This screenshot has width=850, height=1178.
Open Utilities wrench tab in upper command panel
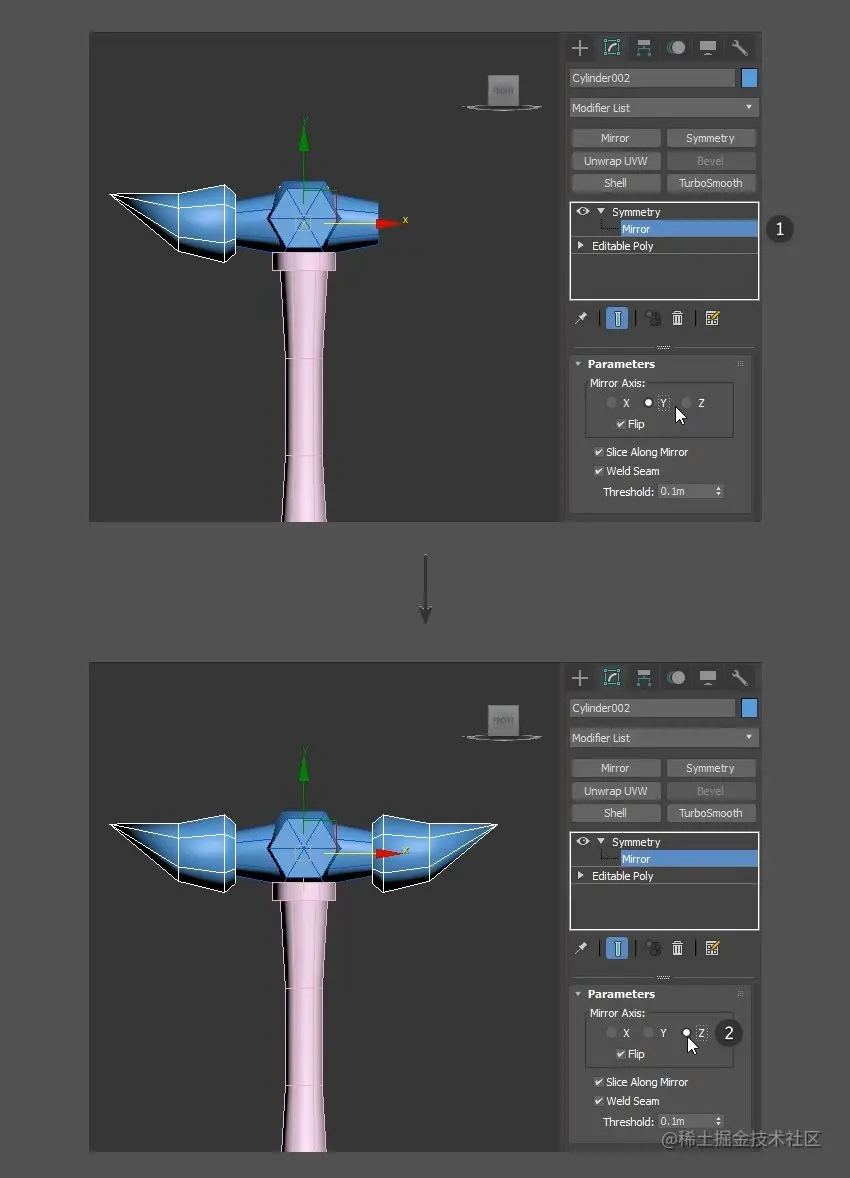coord(740,48)
